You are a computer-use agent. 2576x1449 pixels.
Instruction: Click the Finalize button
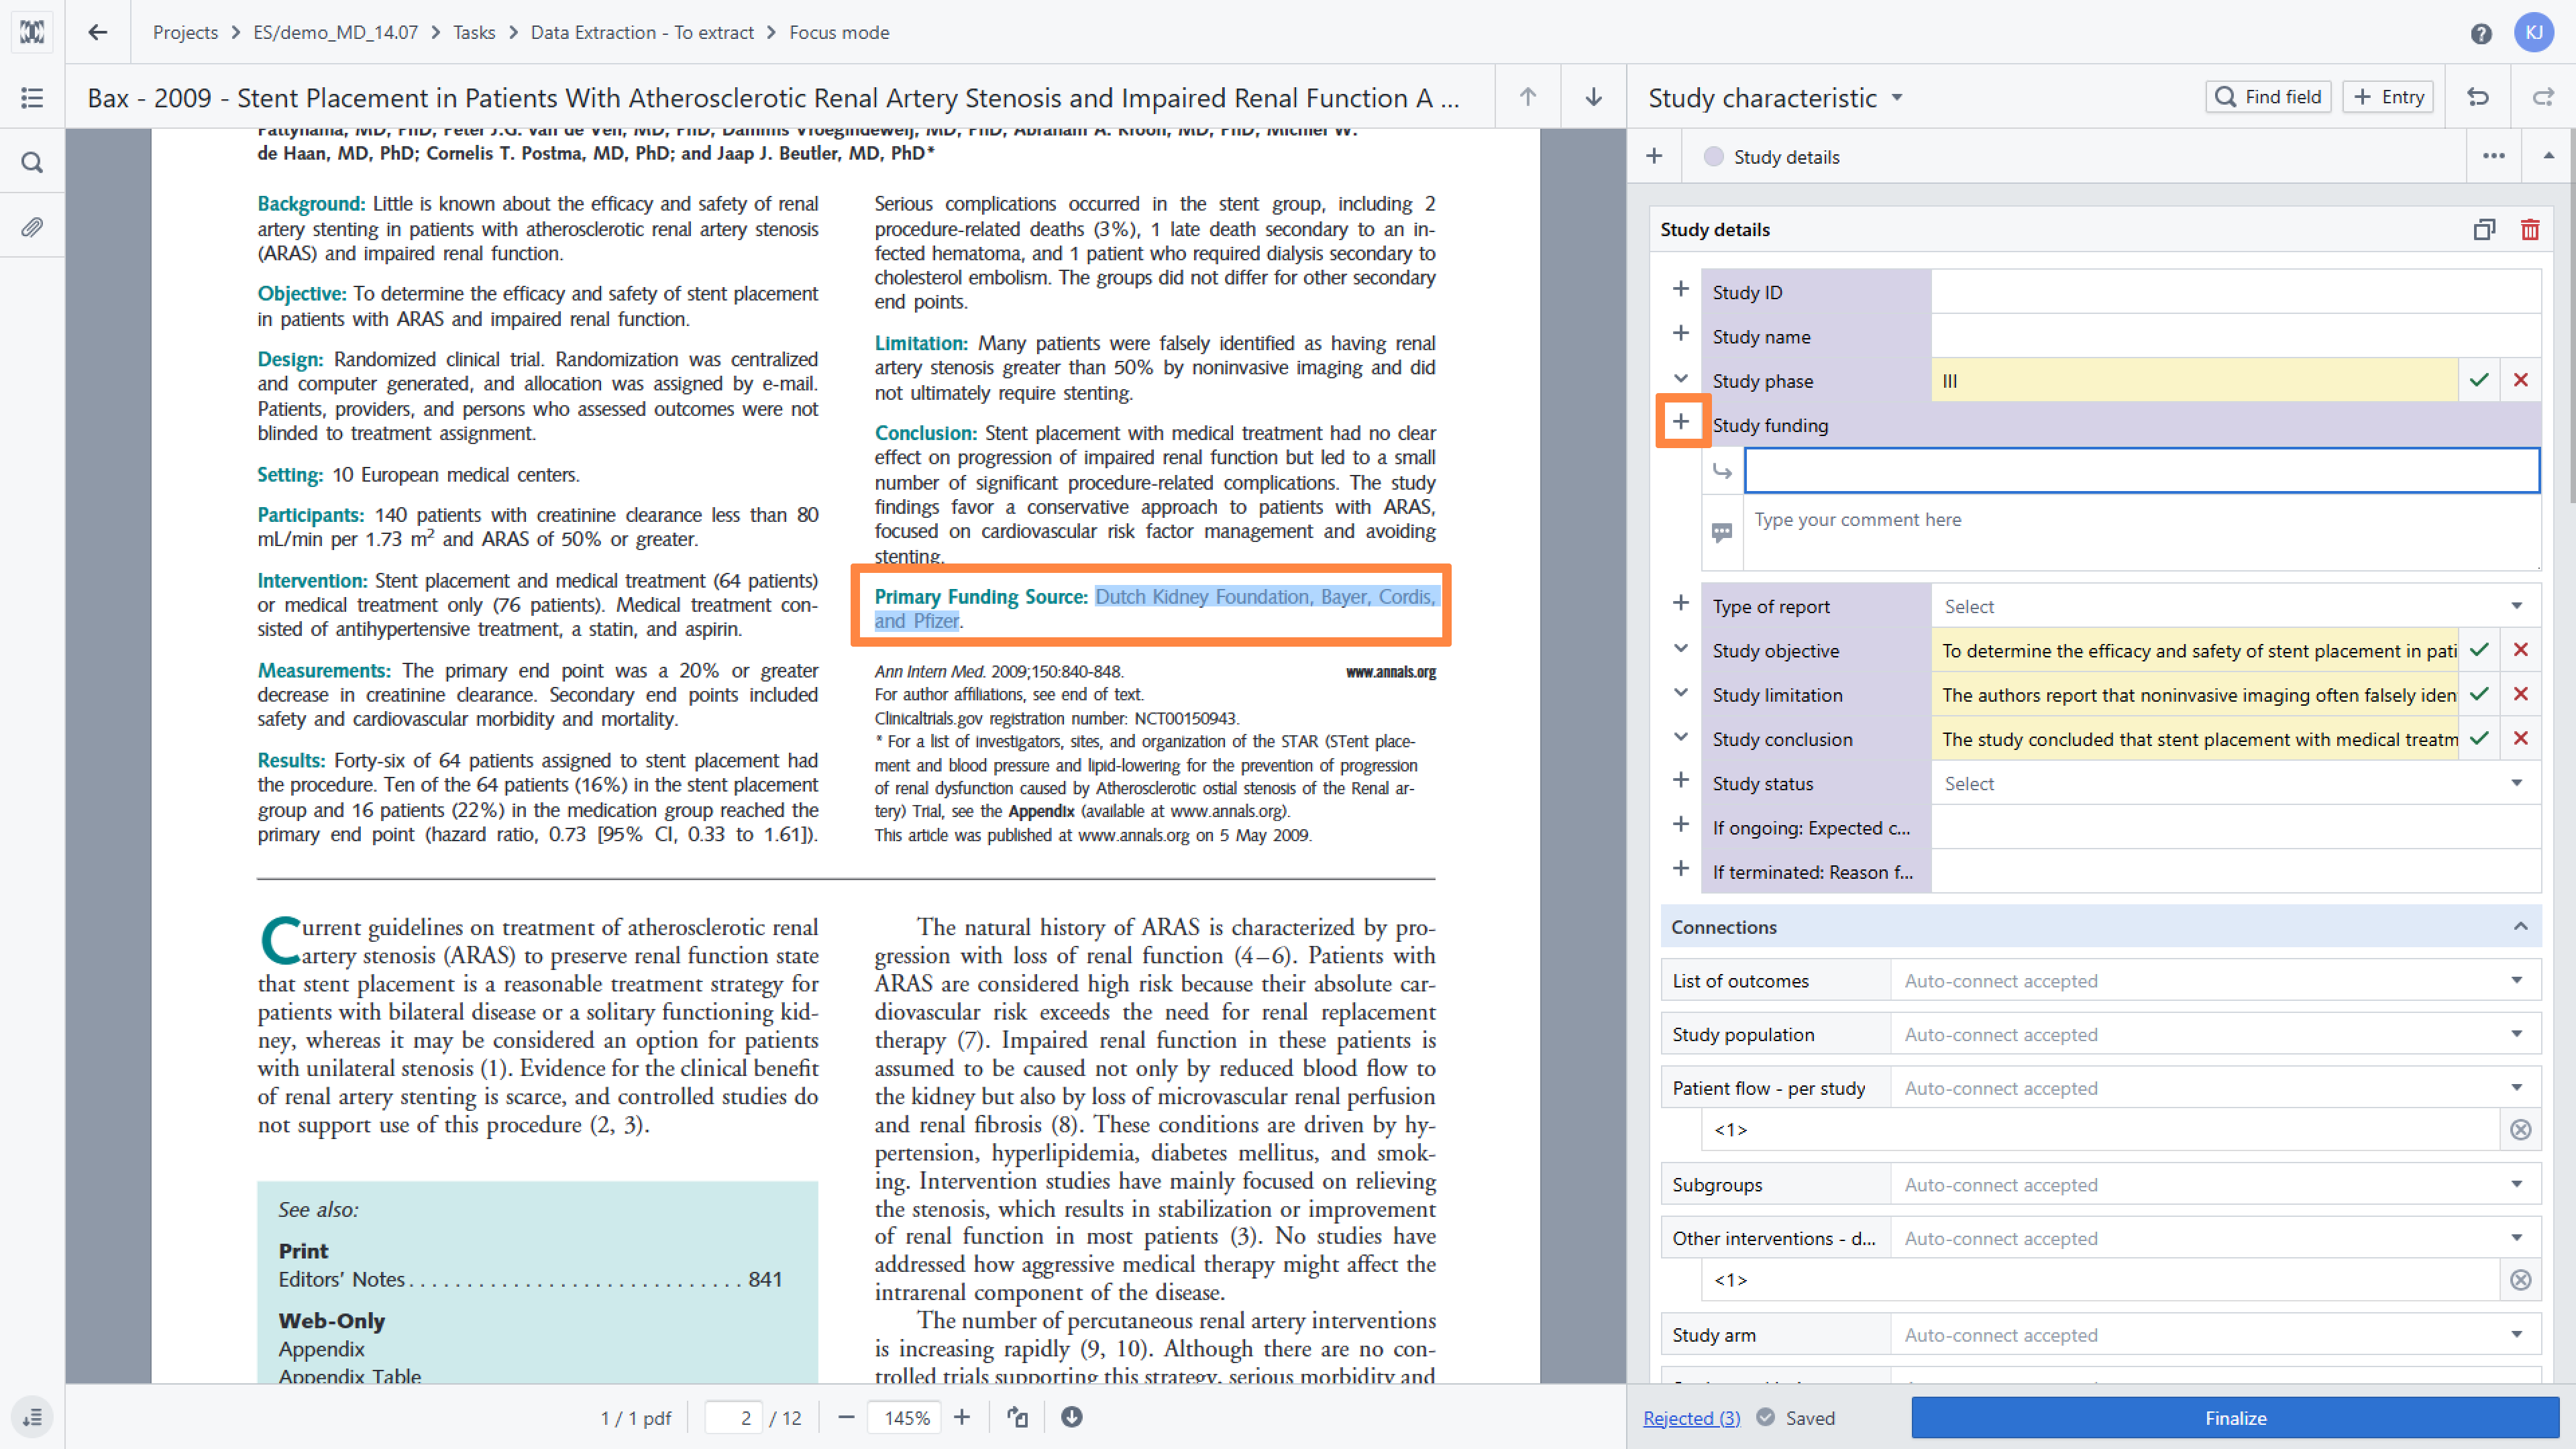coord(2235,1418)
